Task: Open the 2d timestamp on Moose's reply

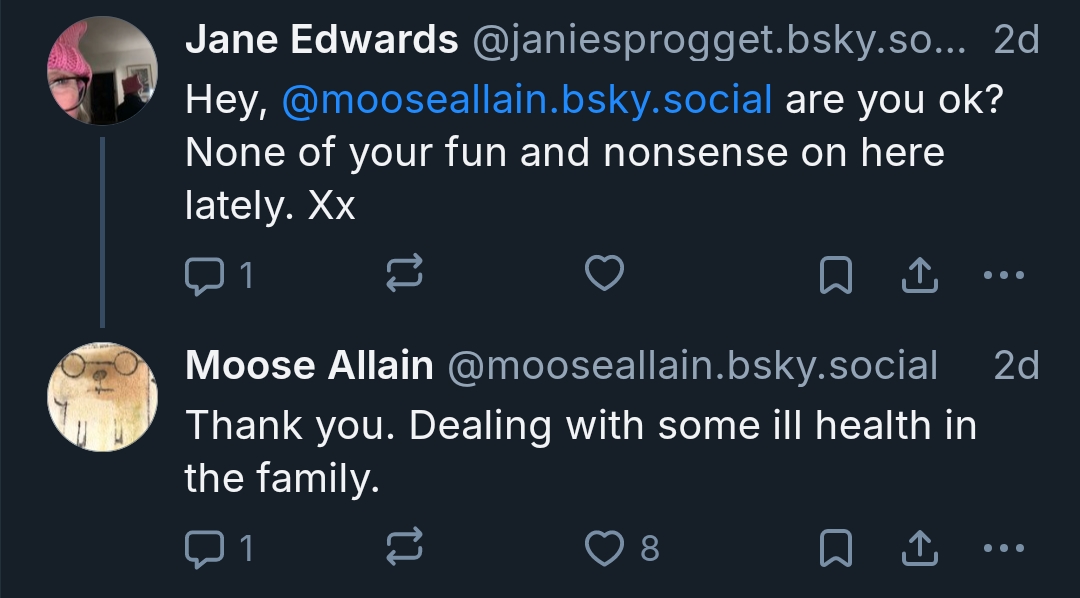Action: coord(1016,366)
